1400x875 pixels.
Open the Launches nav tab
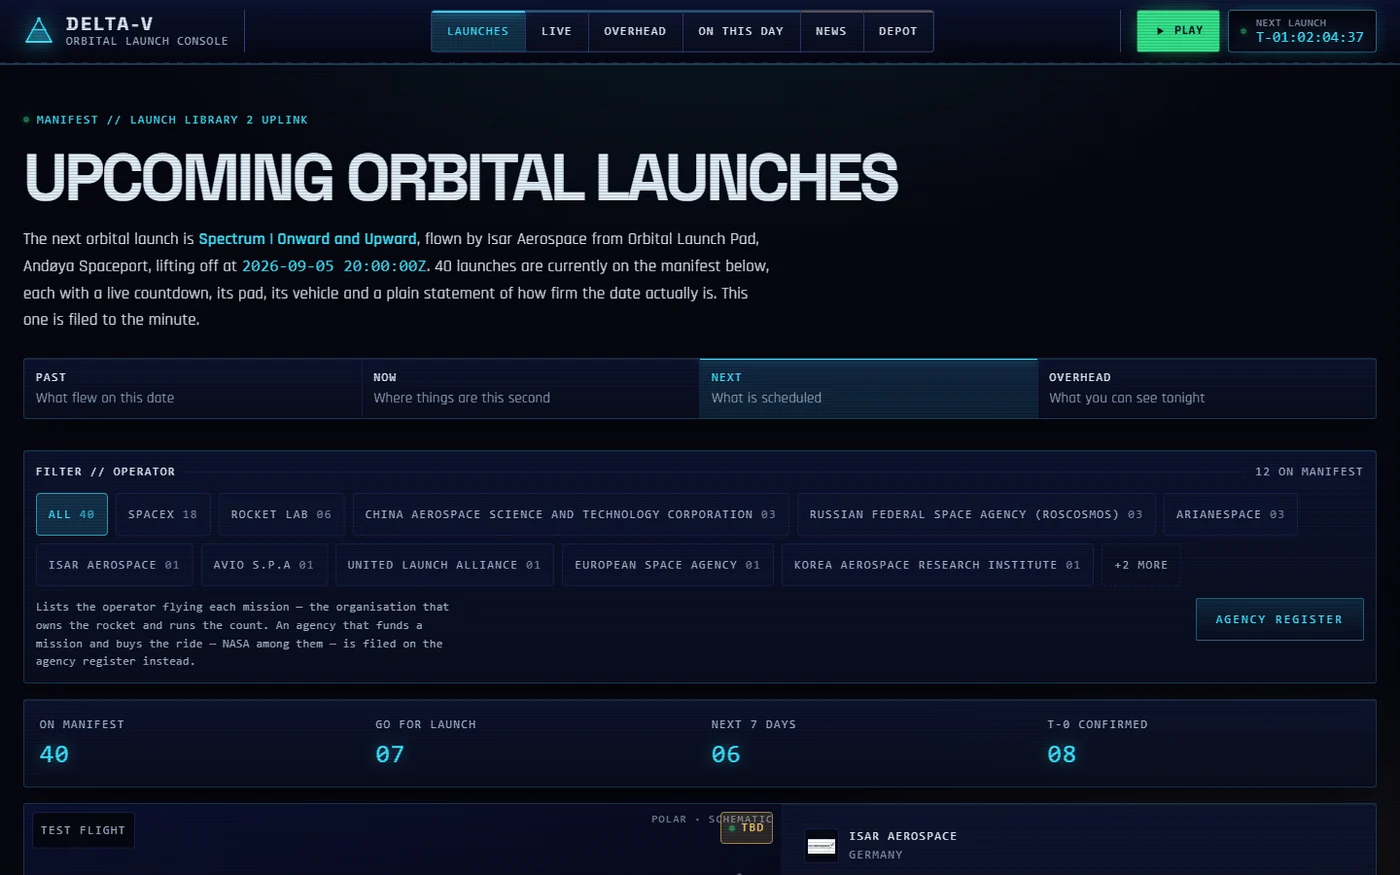coord(478,31)
